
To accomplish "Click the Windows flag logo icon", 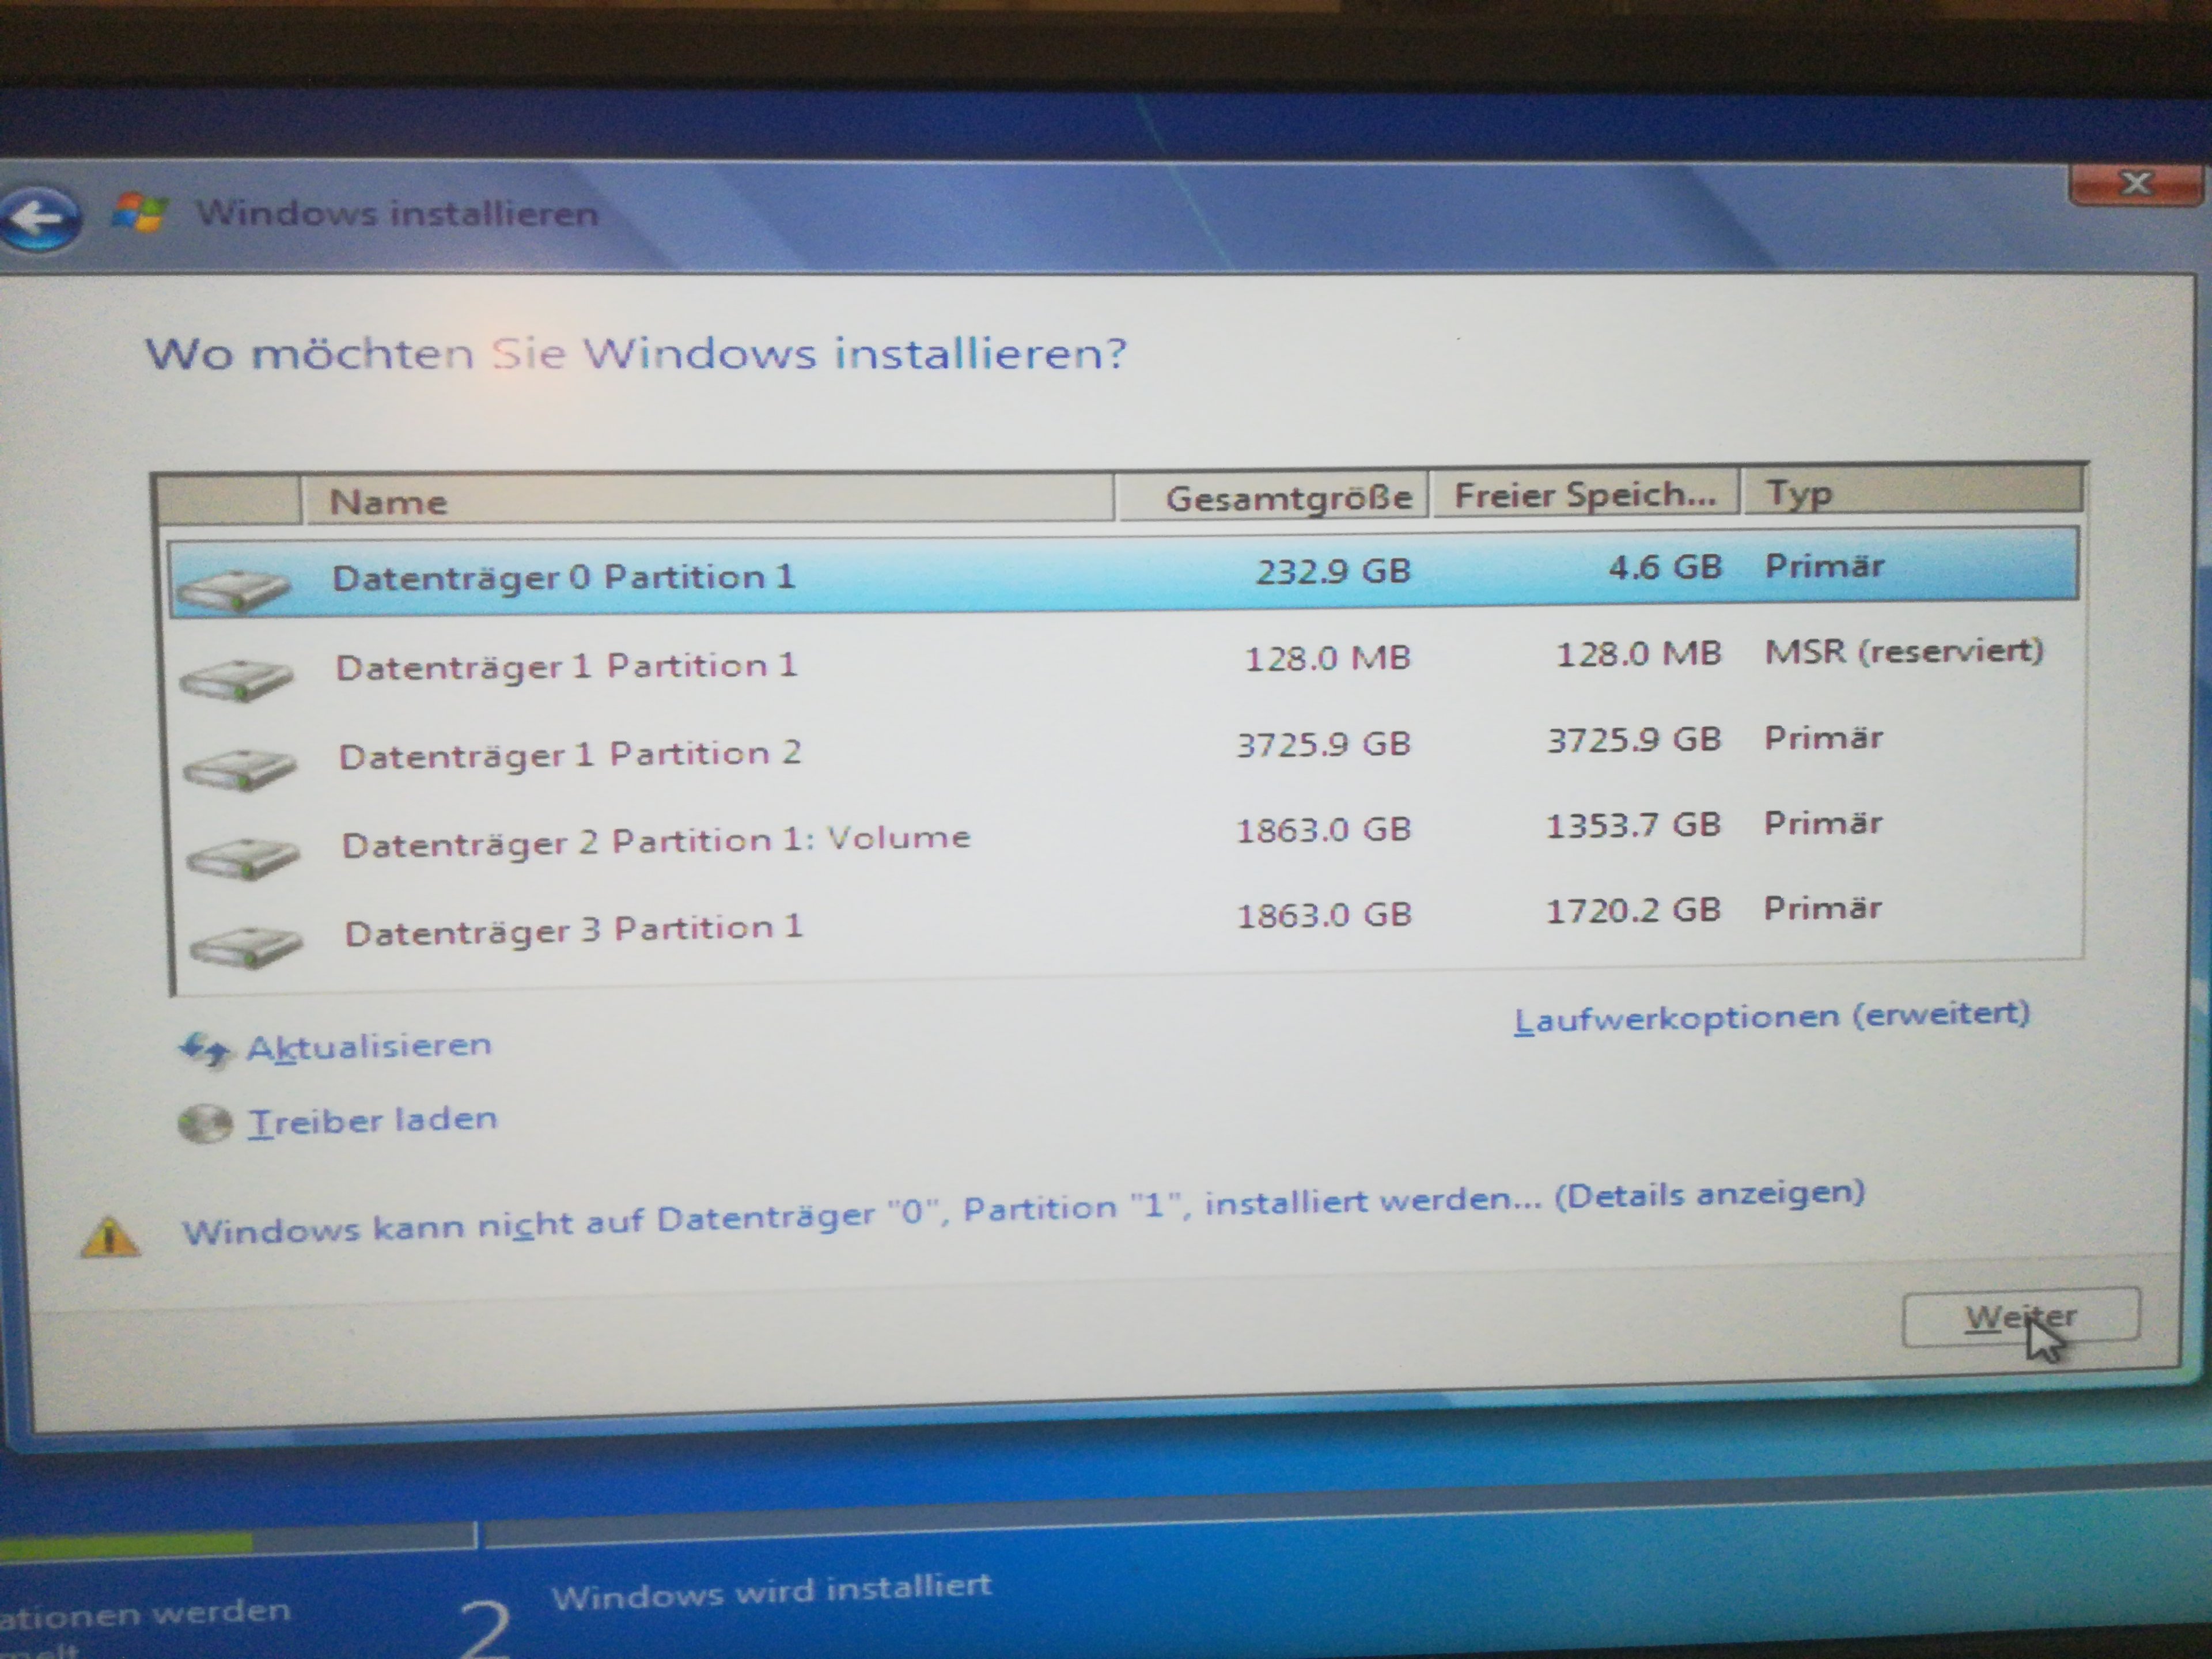I will coord(139,212).
